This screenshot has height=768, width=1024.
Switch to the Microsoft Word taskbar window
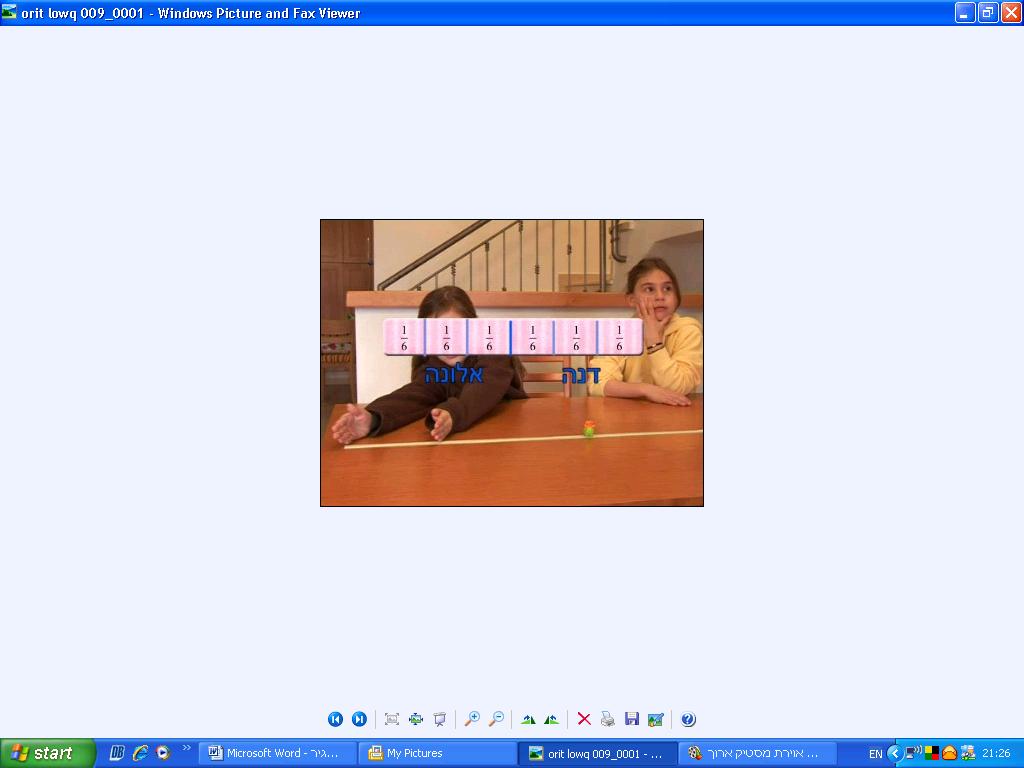click(277, 753)
